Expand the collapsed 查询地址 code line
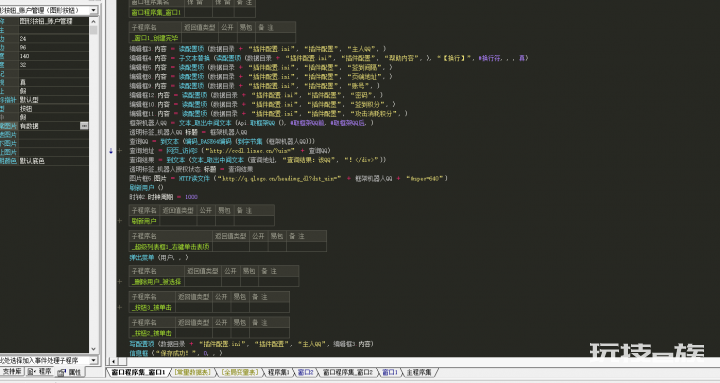Screen dimensions: 720x383 [120, 151]
